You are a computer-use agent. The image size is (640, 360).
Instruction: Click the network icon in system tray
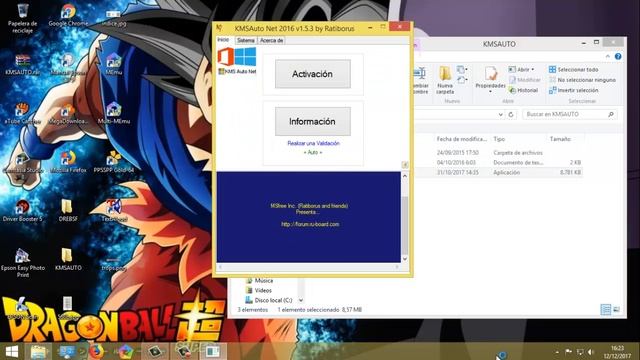(580, 352)
